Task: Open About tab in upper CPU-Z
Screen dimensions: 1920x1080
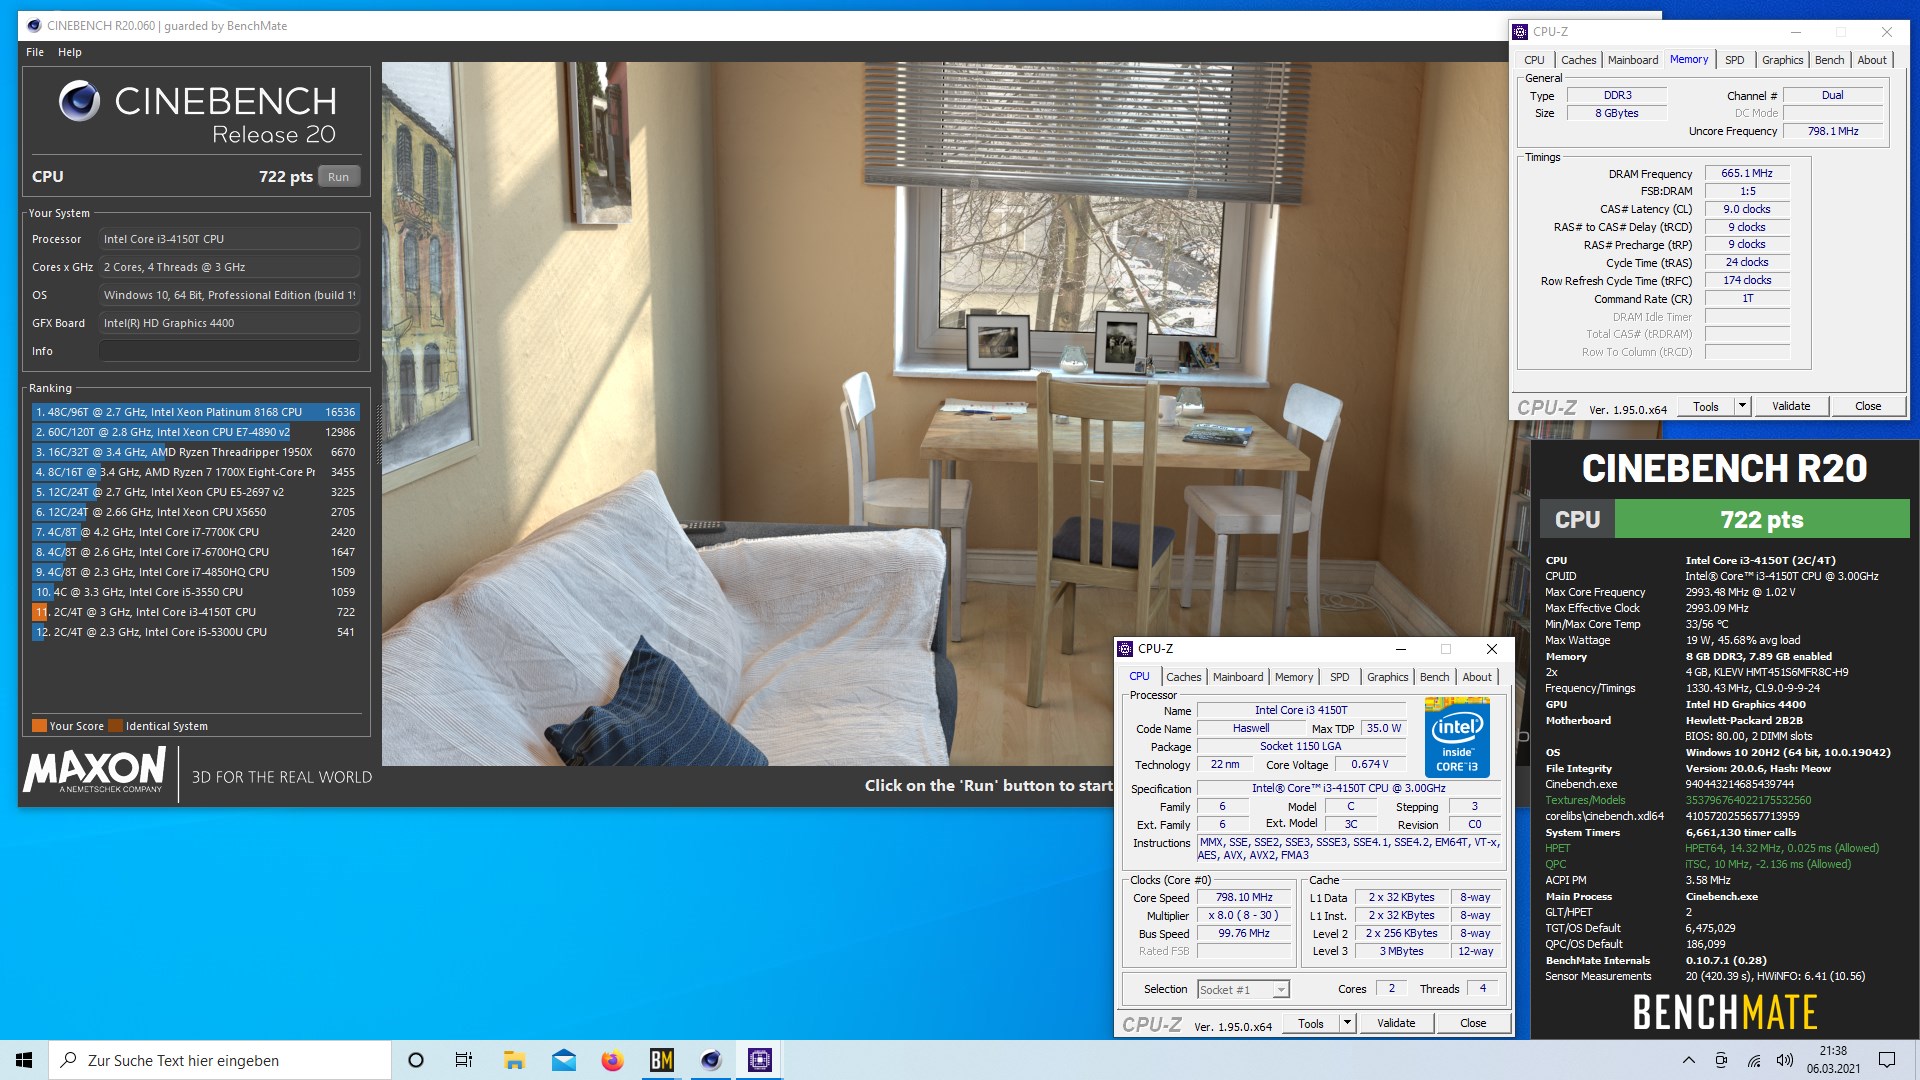Action: coord(1872,60)
